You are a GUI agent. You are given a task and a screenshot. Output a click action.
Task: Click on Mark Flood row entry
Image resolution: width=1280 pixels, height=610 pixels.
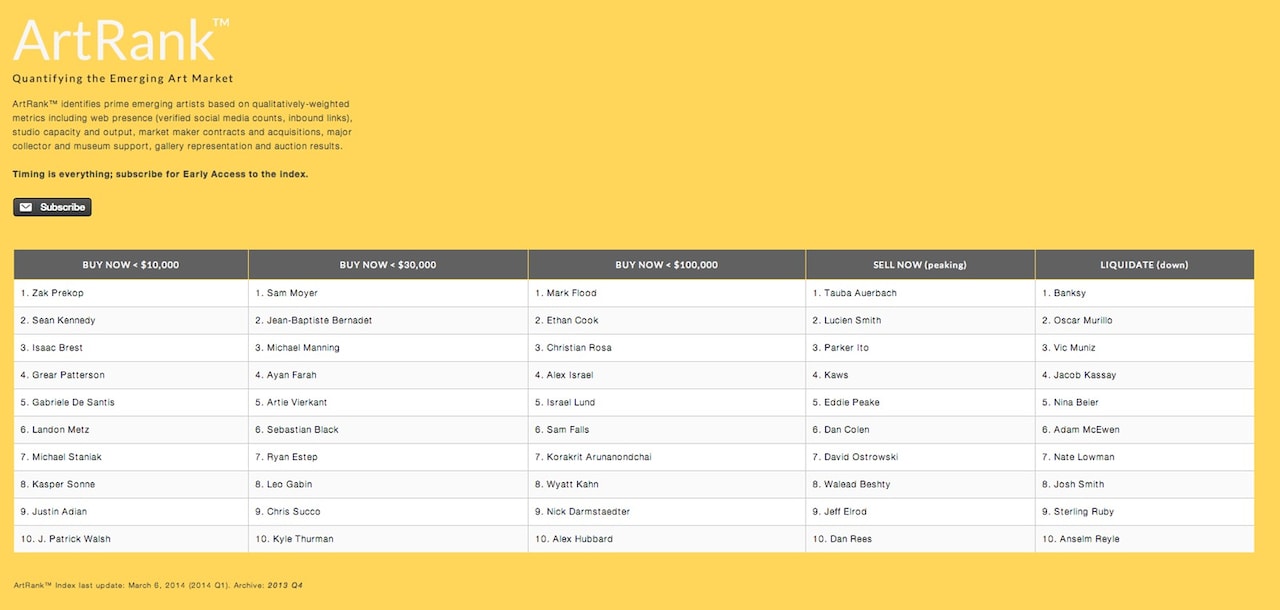pos(571,293)
